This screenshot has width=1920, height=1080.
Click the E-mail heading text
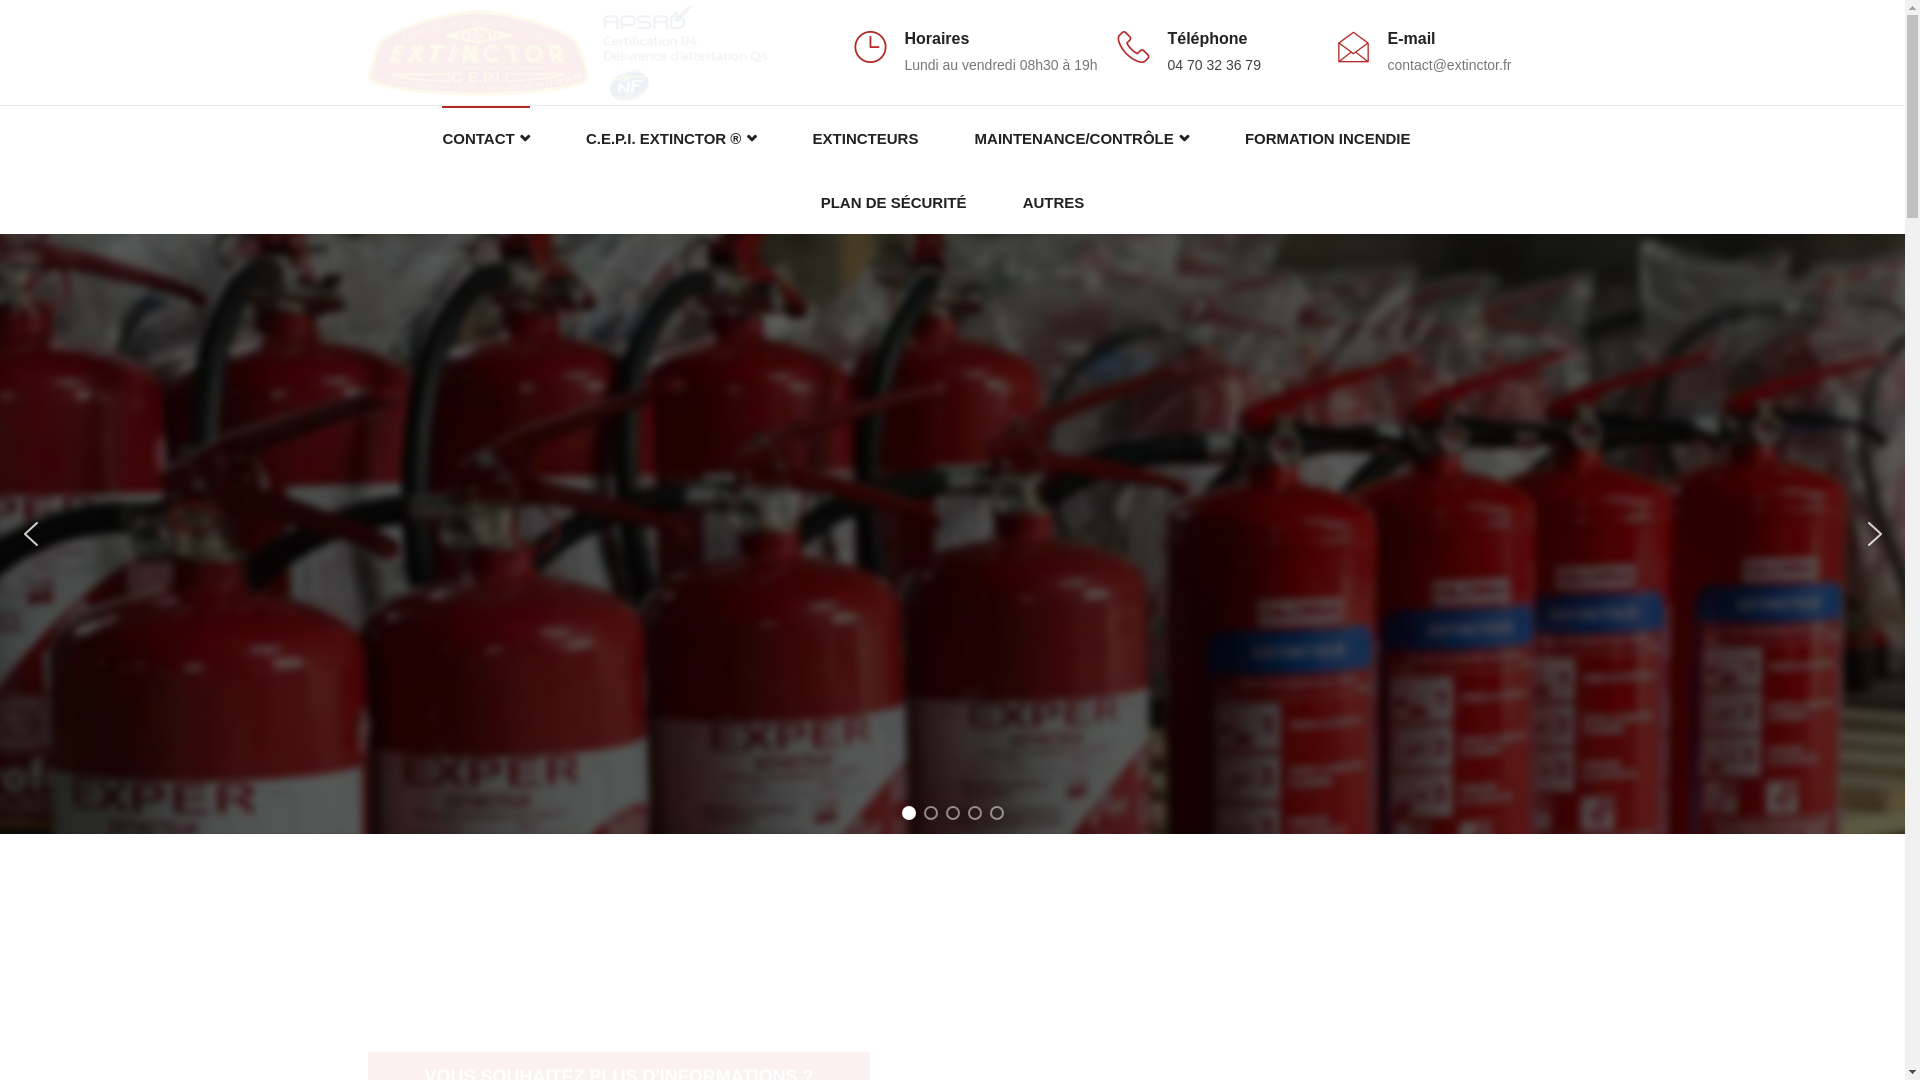point(1411,38)
